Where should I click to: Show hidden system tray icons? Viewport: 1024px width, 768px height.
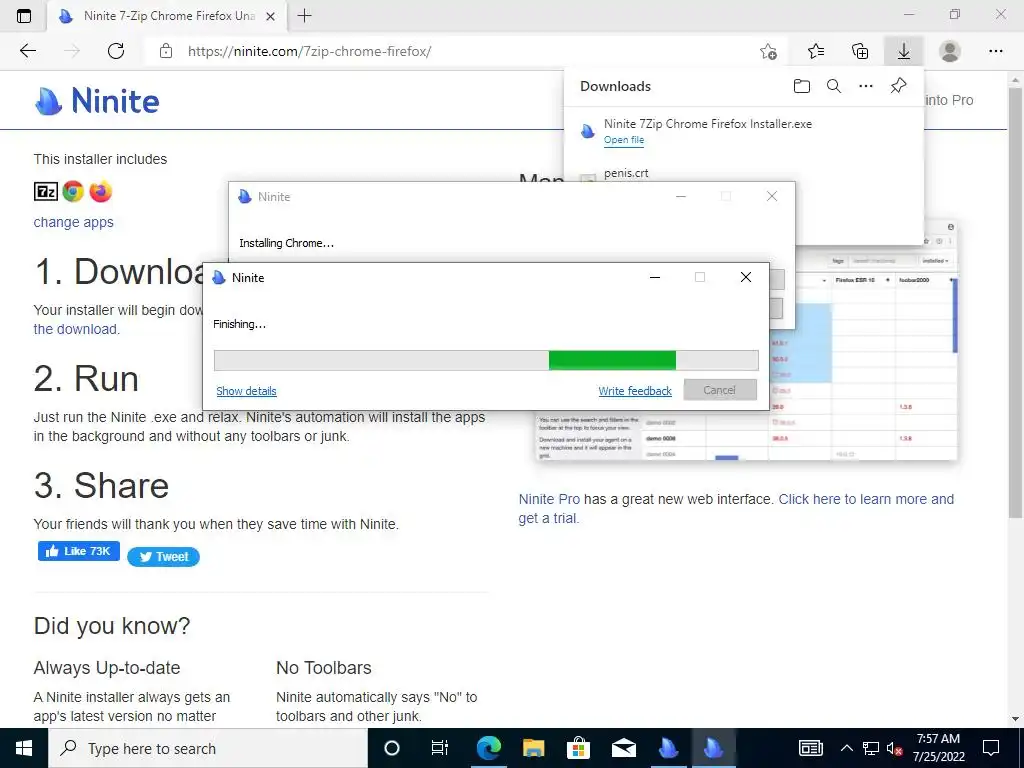click(846, 748)
